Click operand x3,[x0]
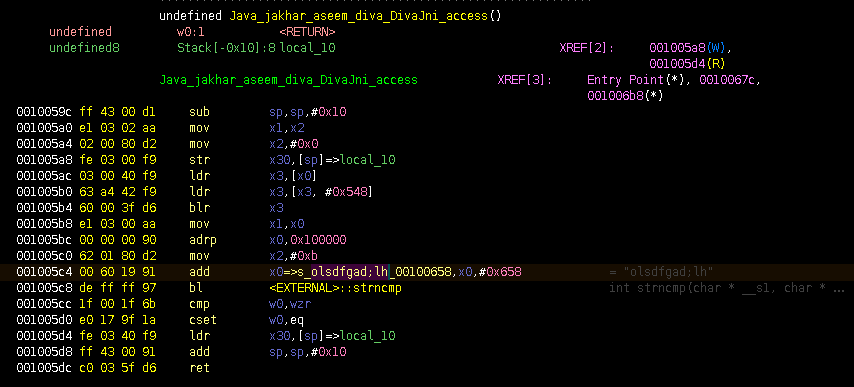Image resolution: width=854 pixels, height=387 pixels. tap(294, 176)
